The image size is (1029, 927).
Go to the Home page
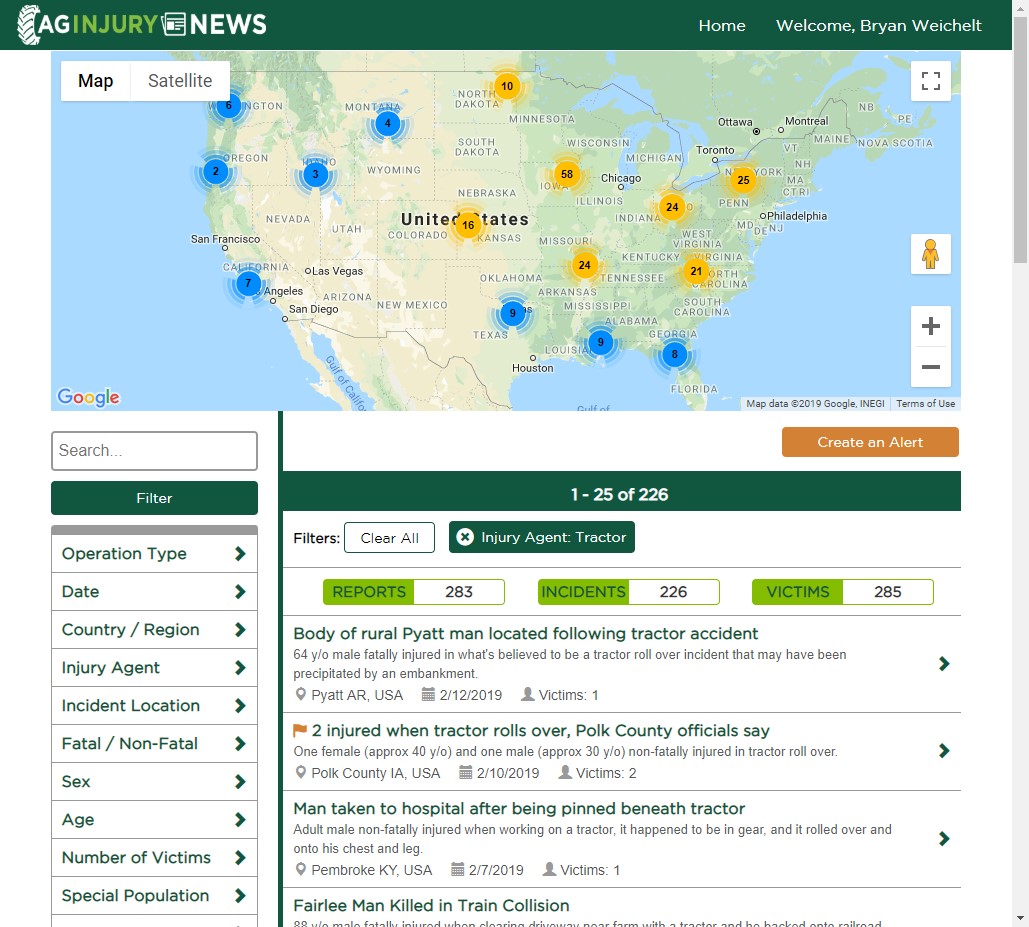click(x=722, y=26)
